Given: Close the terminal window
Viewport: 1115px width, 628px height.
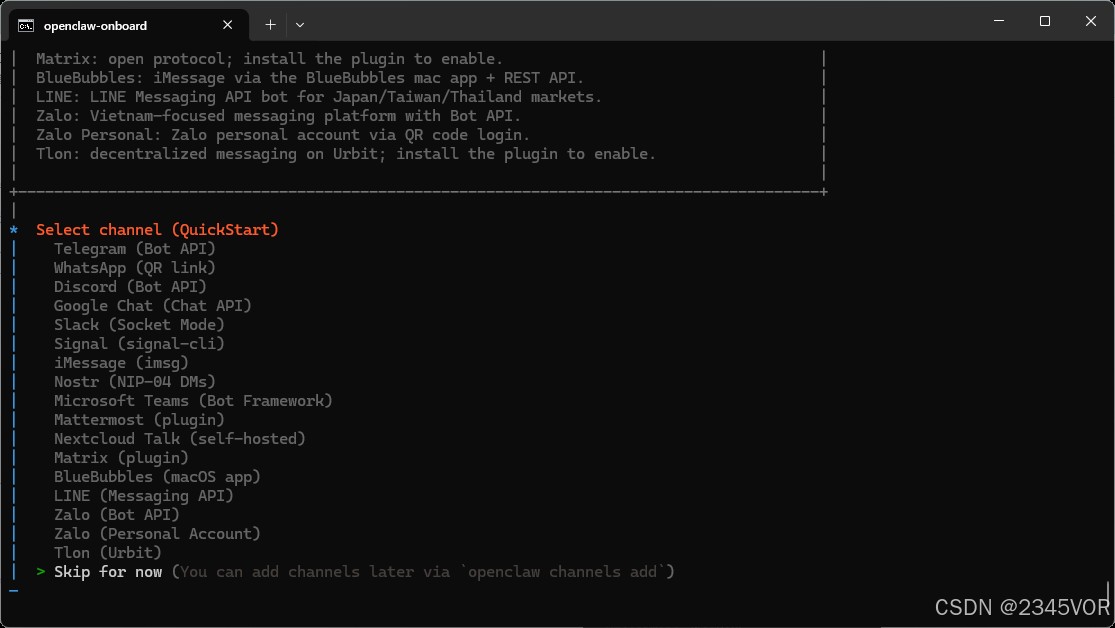Looking at the screenshot, I should tap(1090, 21).
